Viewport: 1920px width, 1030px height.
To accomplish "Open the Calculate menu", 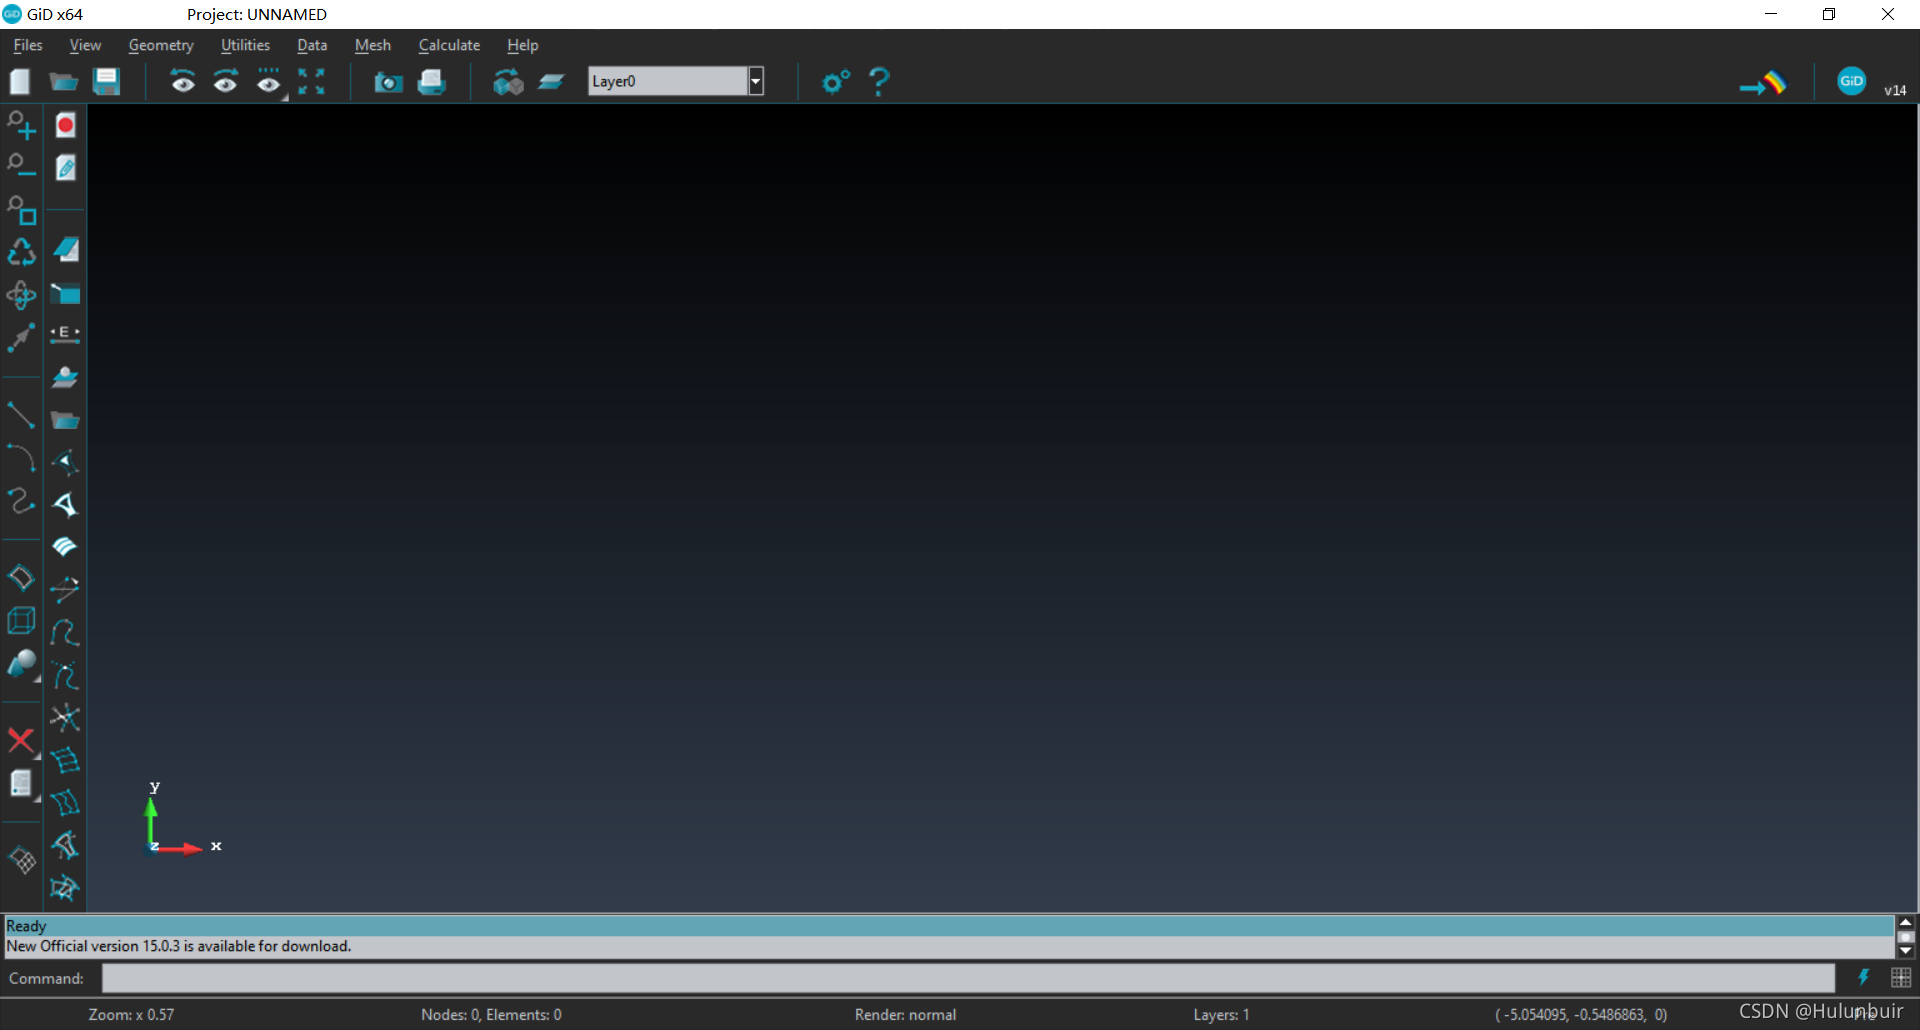I will [x=449, y=45].
